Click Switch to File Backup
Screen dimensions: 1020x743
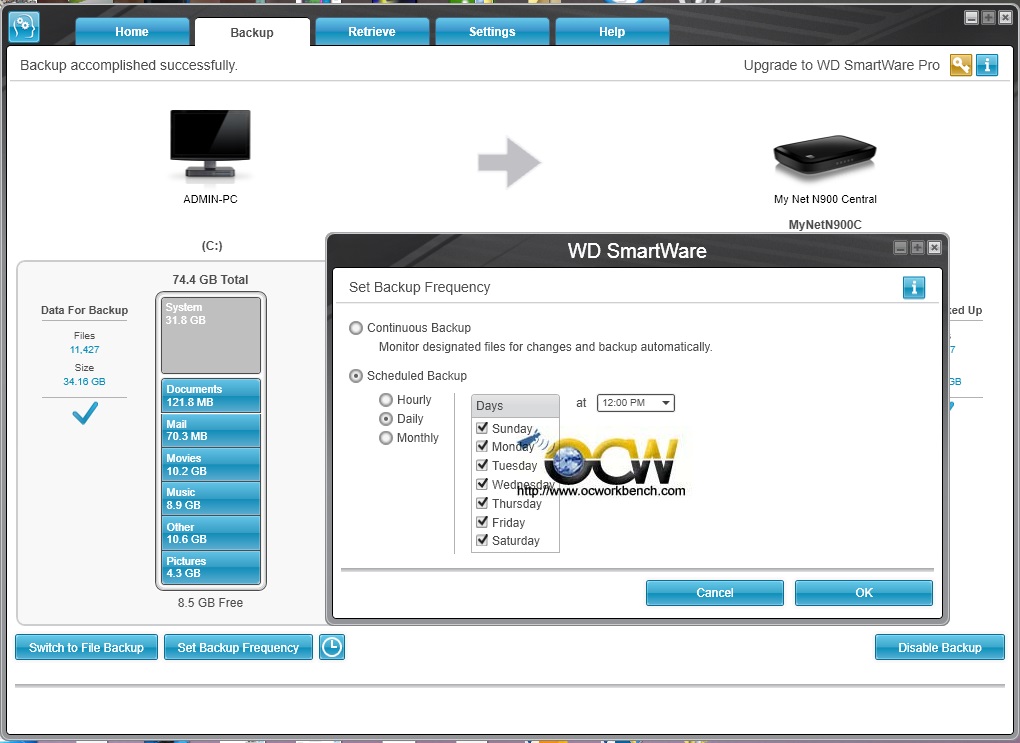click(x=87, y=647)
